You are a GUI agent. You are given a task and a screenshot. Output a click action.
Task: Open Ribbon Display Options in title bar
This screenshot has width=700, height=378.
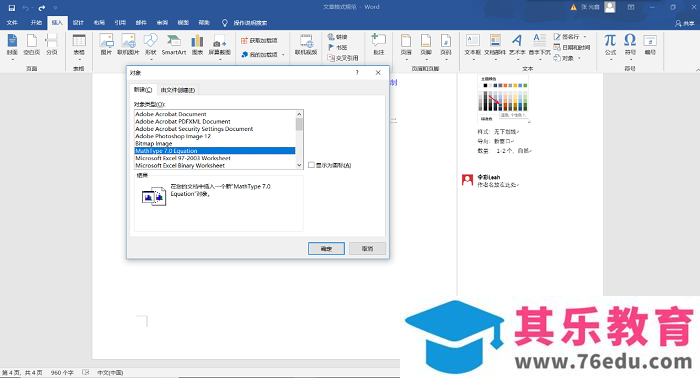(631, 7)
